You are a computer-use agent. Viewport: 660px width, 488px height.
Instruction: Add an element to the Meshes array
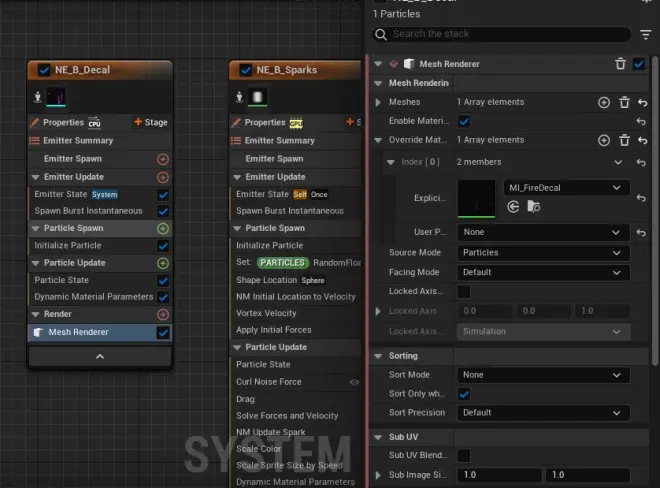tap(604, 102)
